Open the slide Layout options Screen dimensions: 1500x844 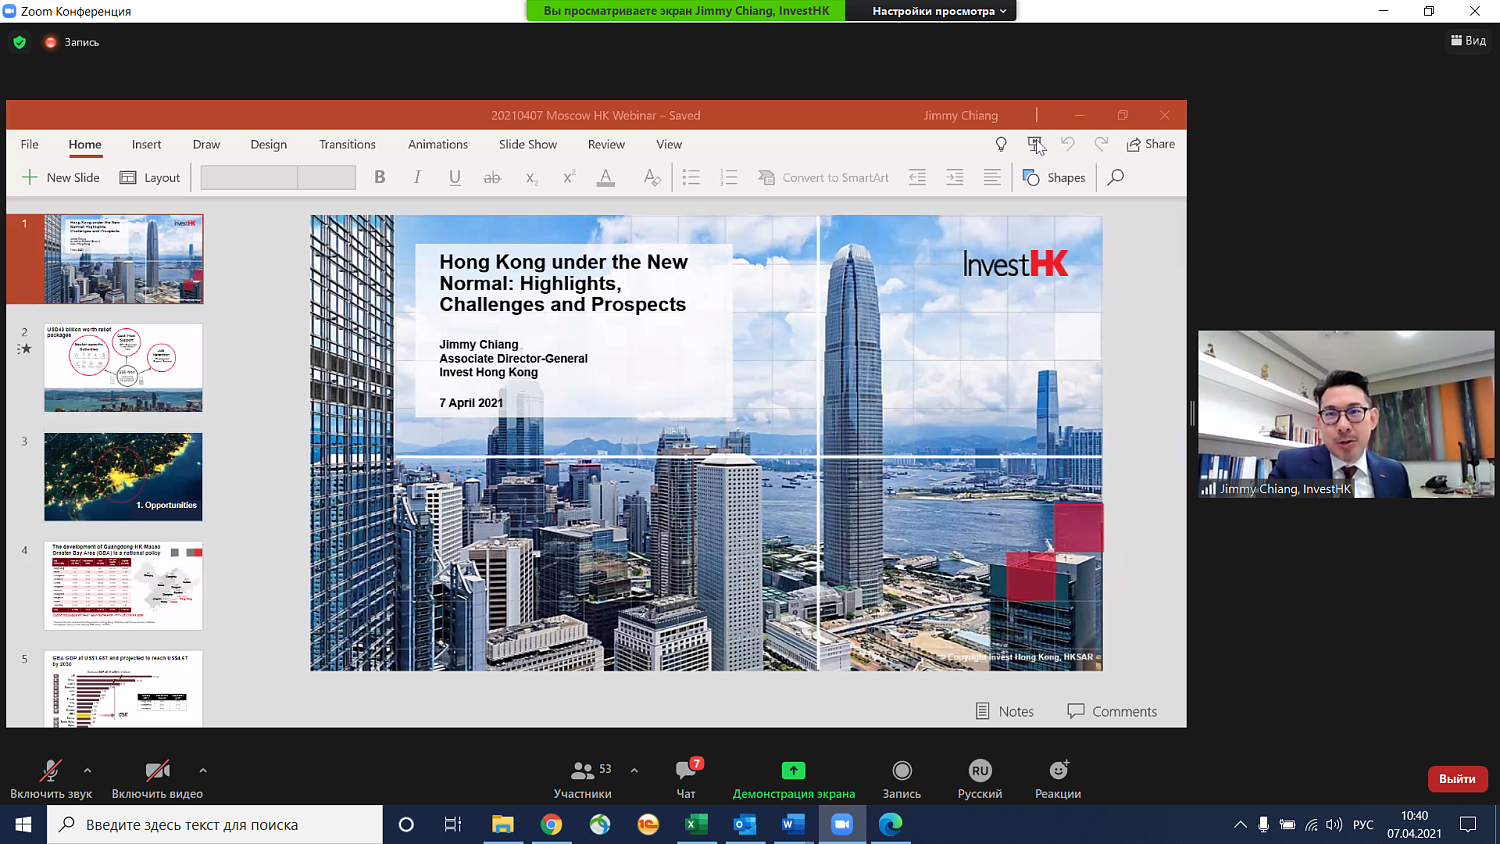pyautogui.click(x=150, y=177)
